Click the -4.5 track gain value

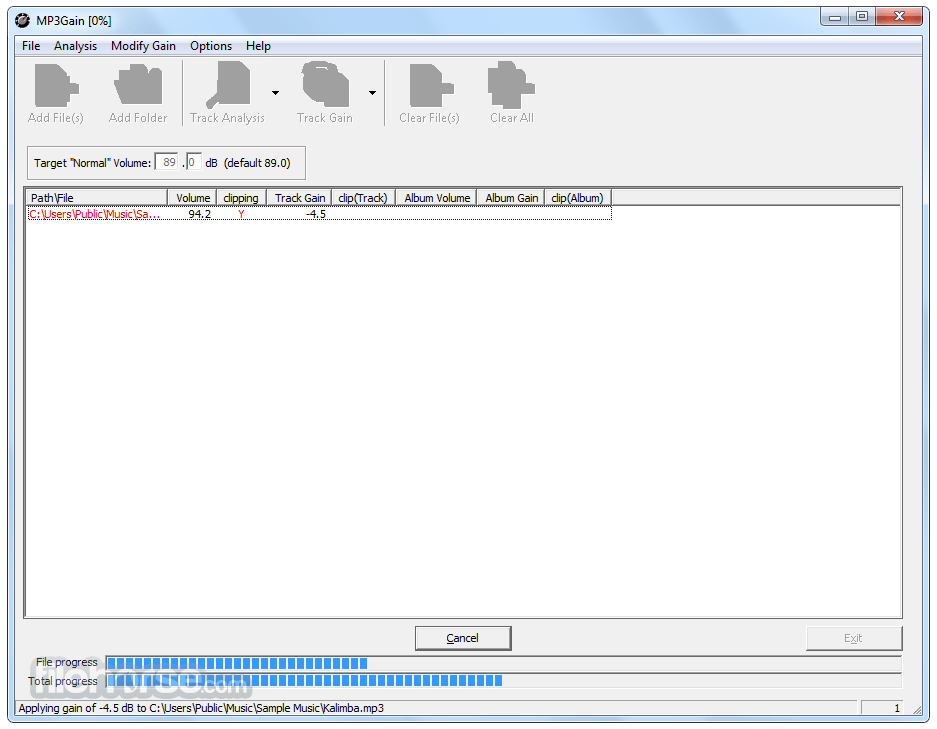[316, 214]
